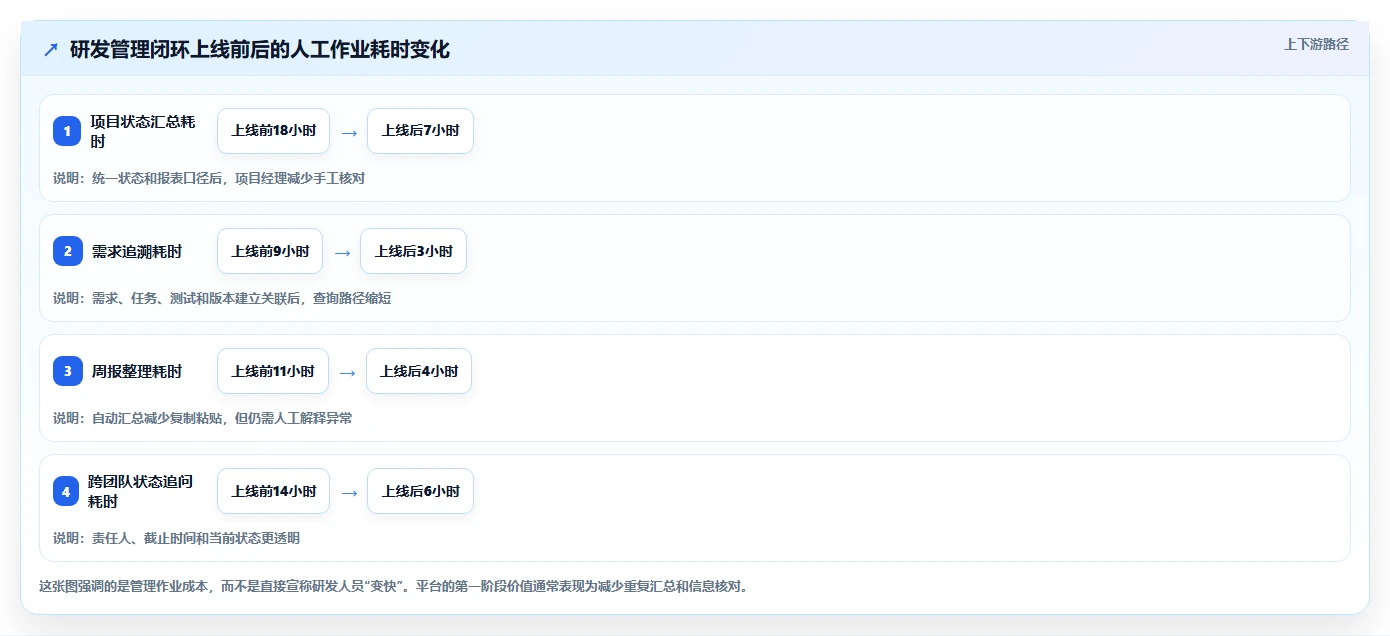Click the arrow between 11小时 and 4小时
1390x636 pixels.
click(348, 372)
